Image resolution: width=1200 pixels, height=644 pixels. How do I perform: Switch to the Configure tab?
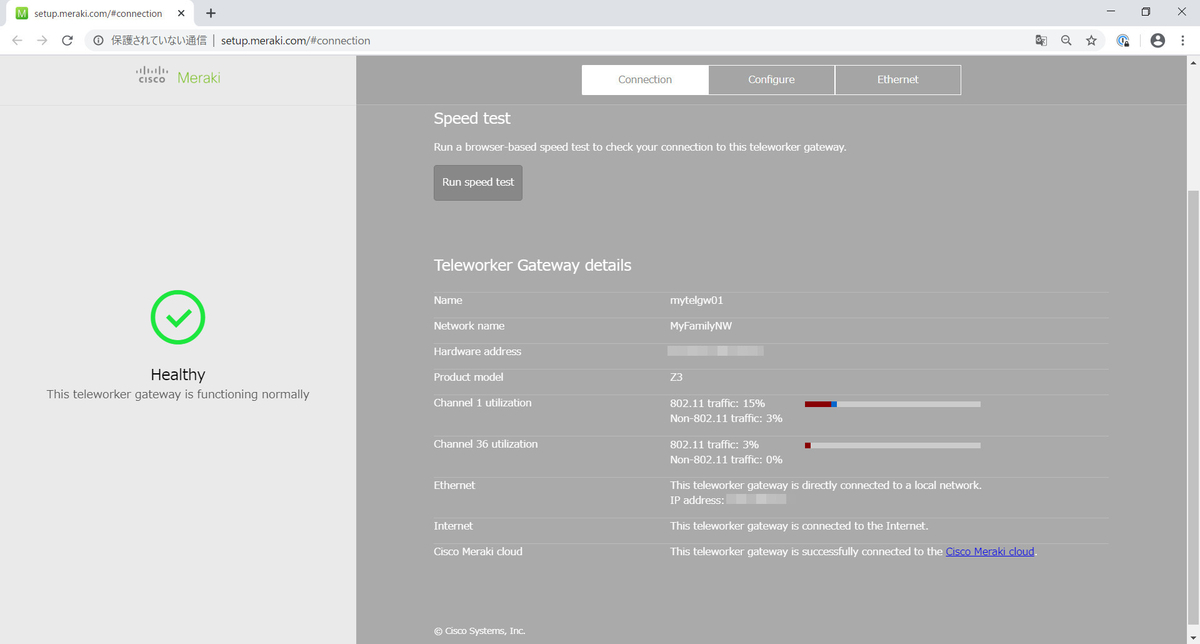coord(771,80)
